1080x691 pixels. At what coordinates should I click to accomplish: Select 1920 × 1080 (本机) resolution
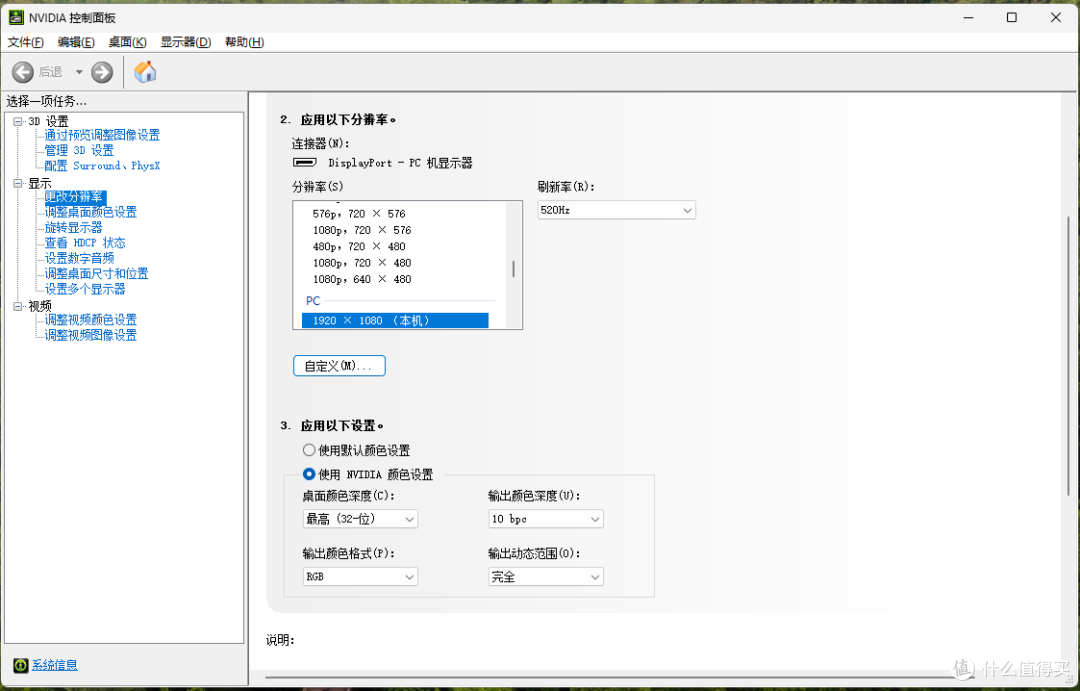(x=395, y=320)
